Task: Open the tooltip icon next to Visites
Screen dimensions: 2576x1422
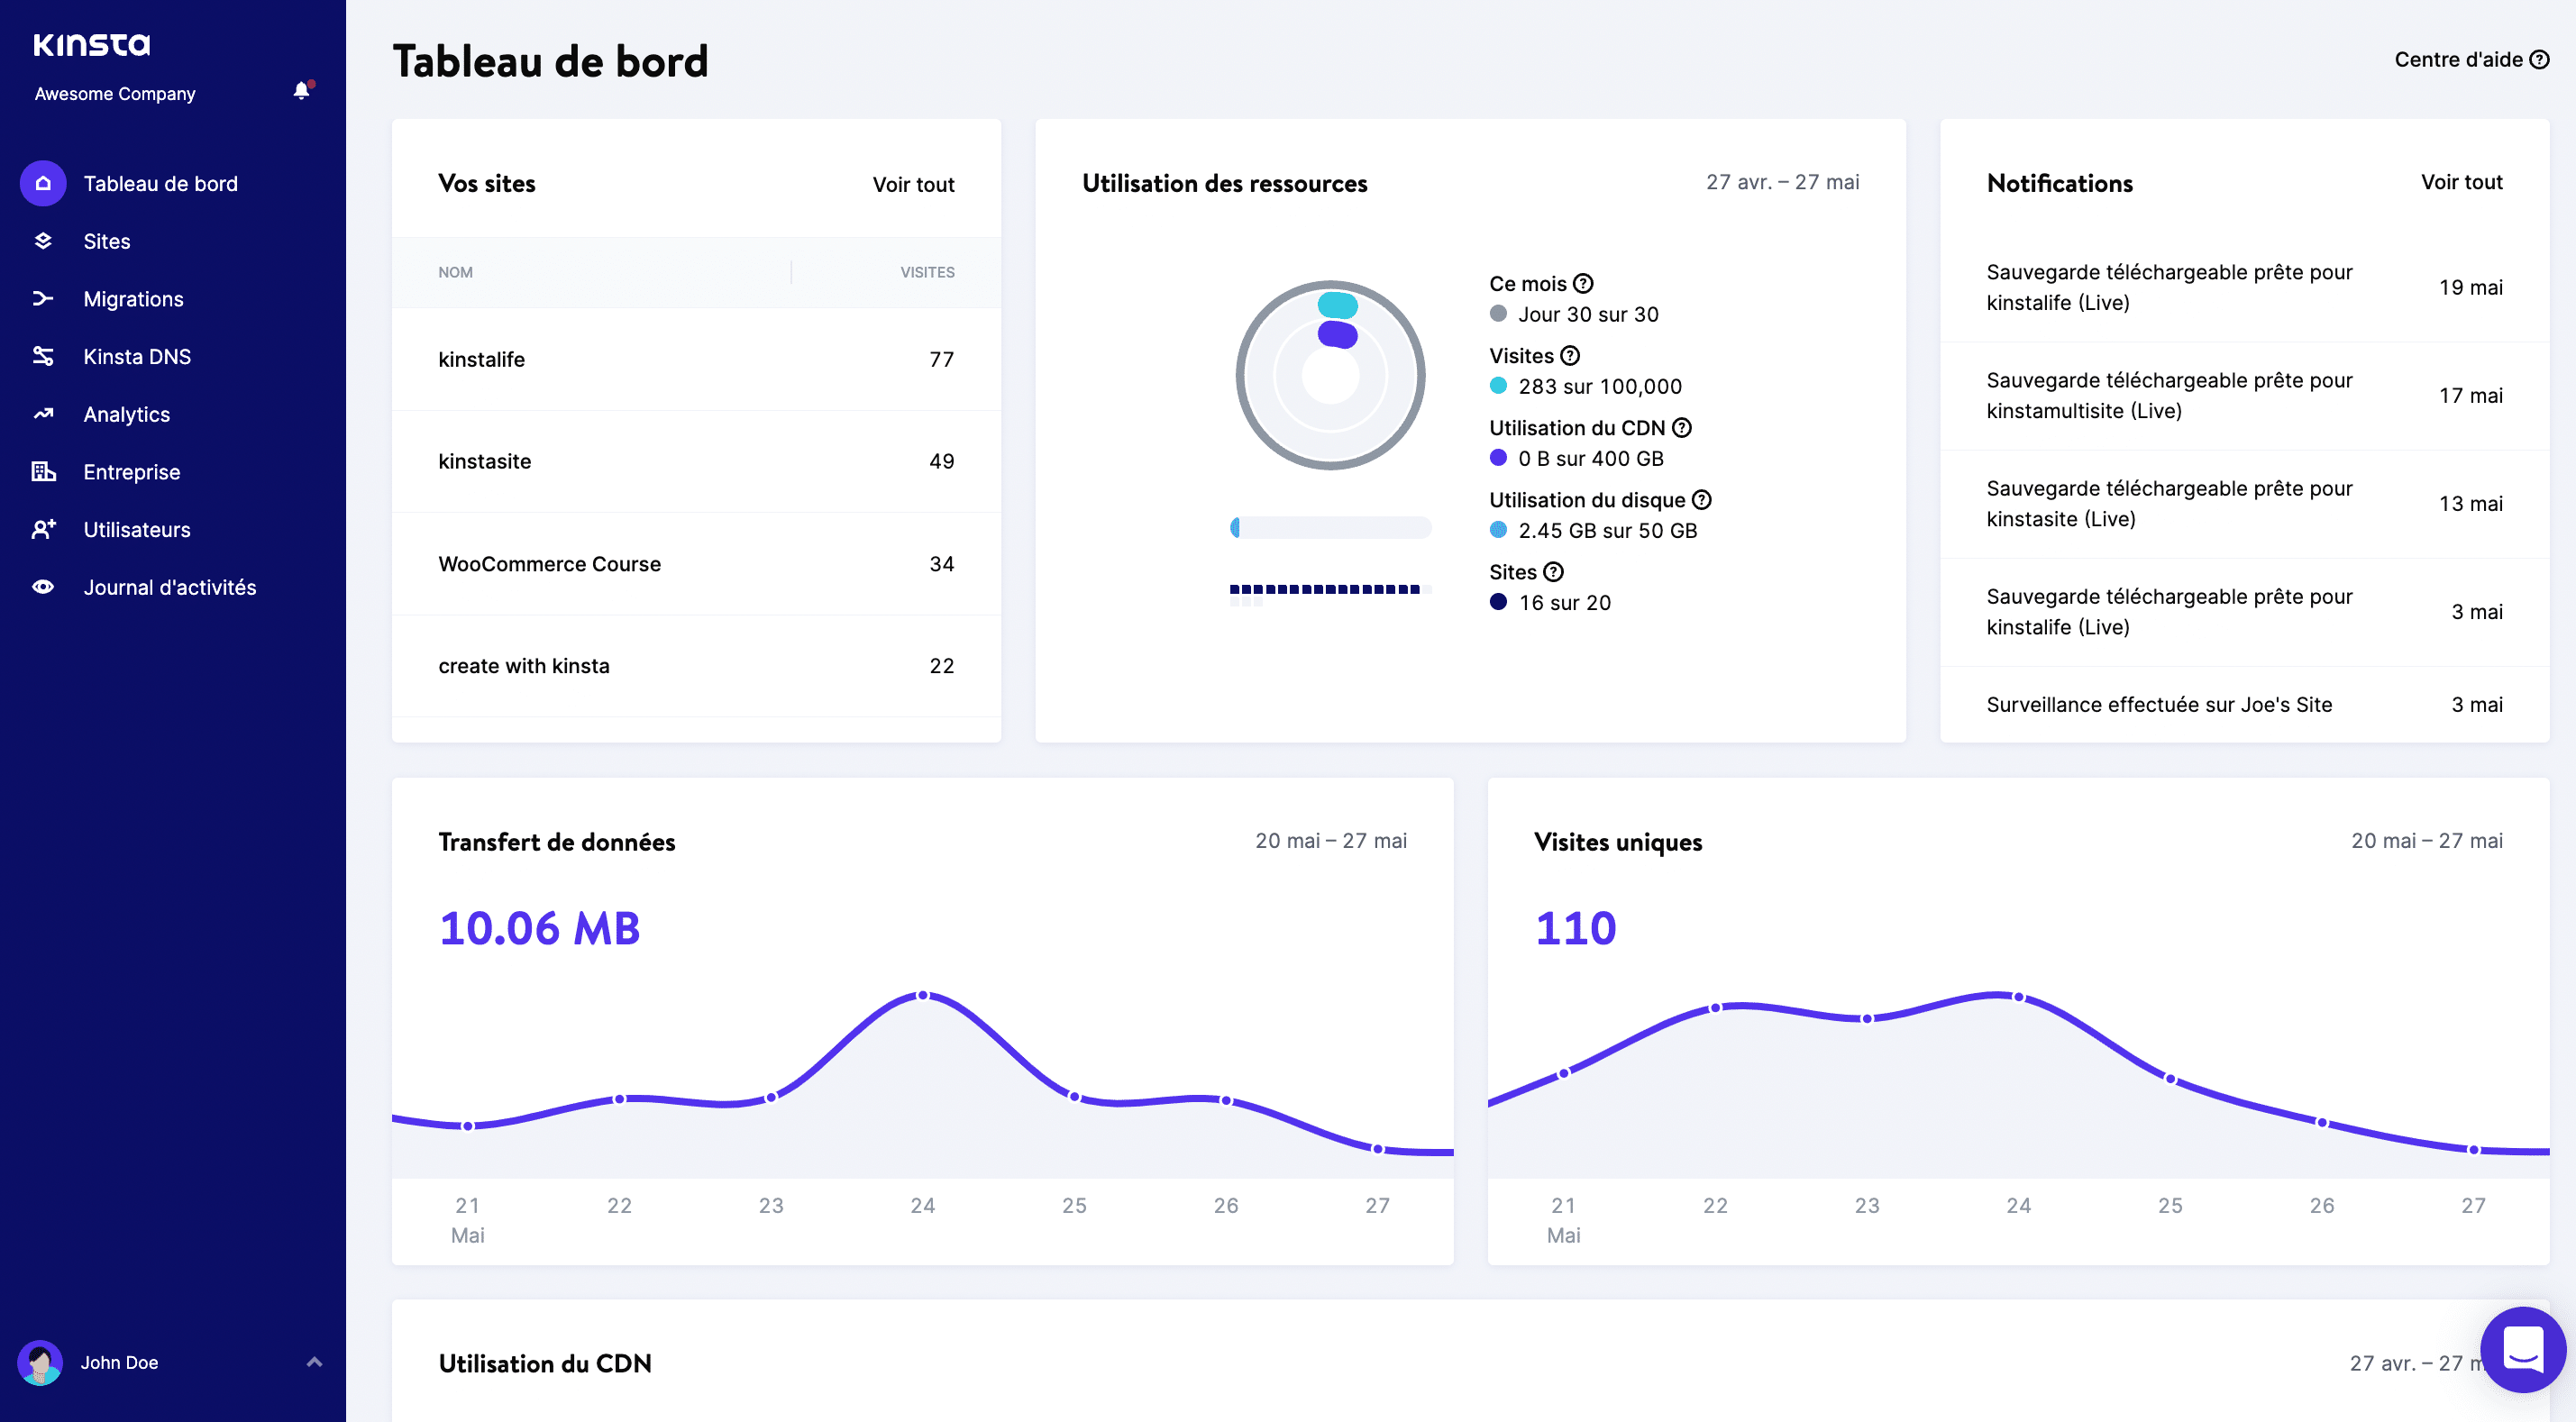Action: [x=1569, y=355]
